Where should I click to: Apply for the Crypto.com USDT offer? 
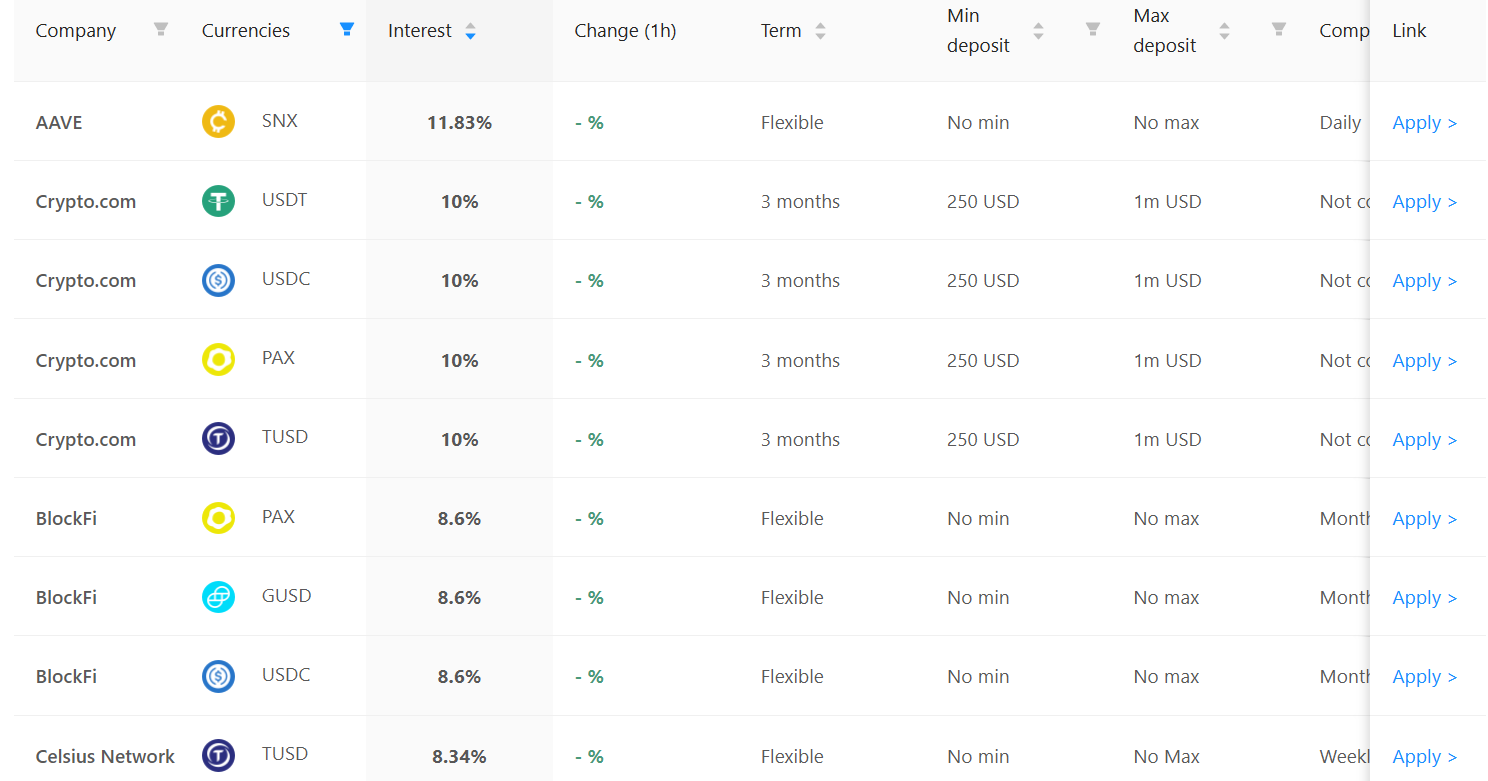click(x=1424, y=202)
